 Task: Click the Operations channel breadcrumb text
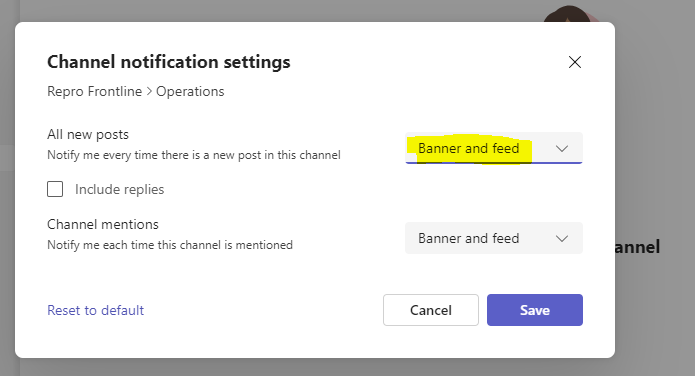[190, 91]
